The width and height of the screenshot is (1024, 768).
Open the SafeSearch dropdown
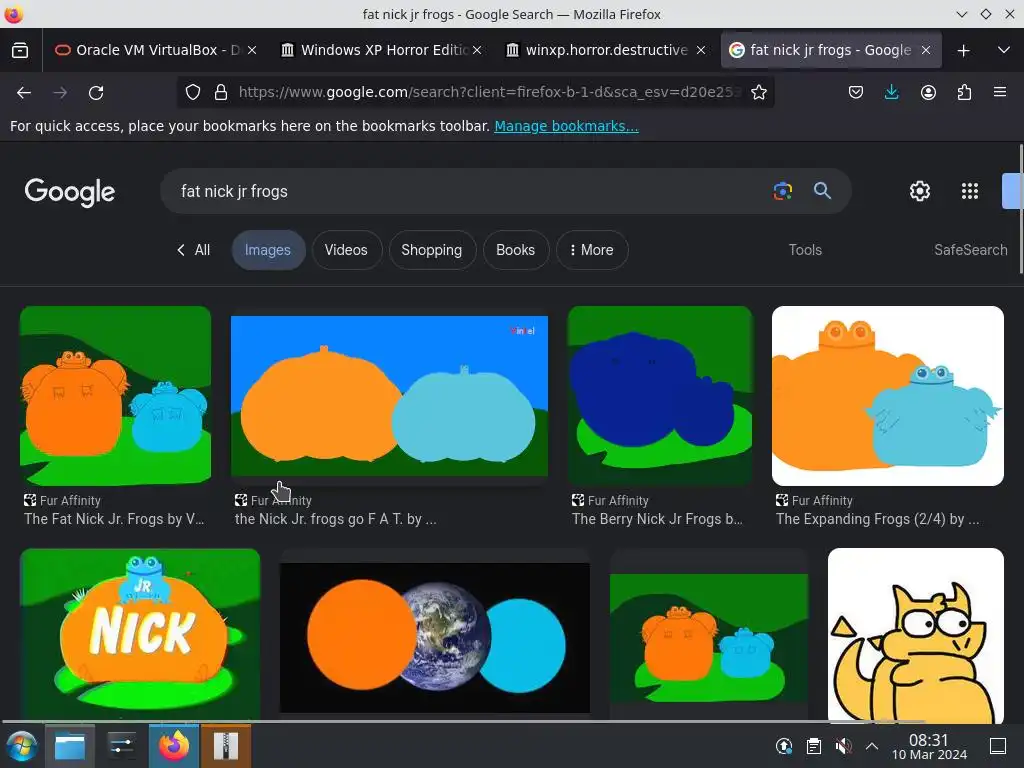[970, 250]
